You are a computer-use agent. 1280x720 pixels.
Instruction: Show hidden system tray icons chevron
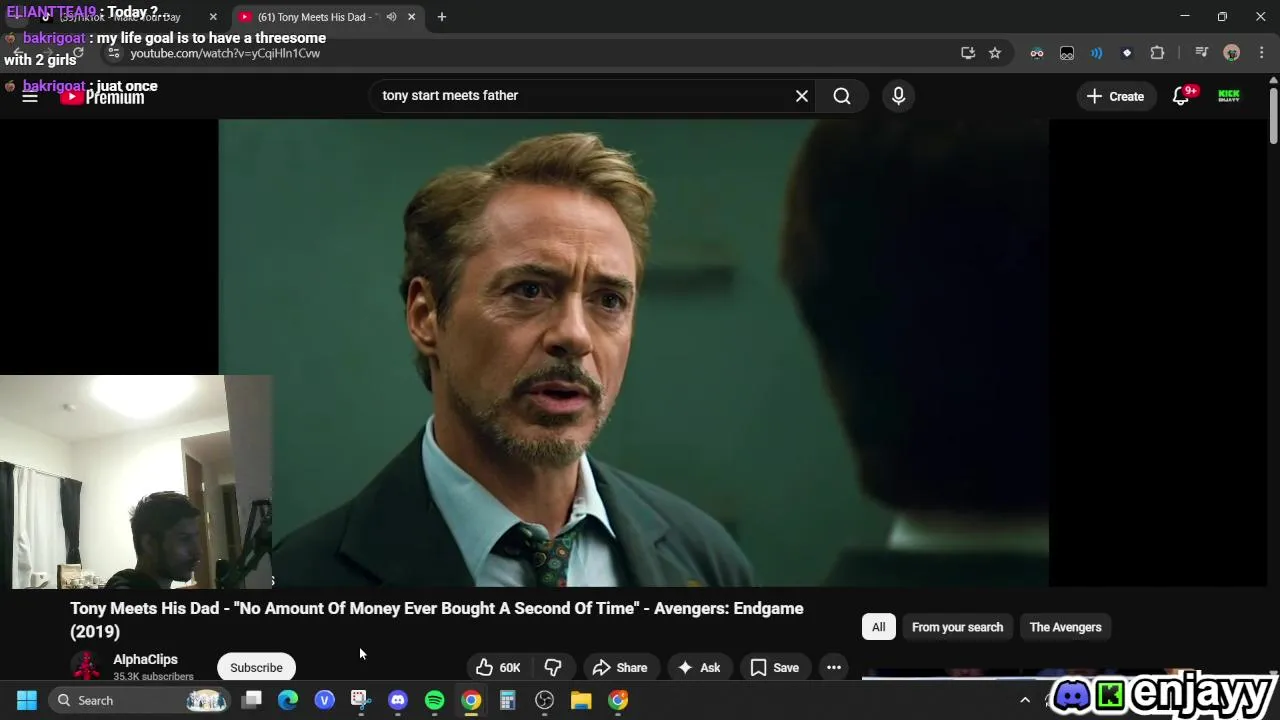coord(1025,700)
